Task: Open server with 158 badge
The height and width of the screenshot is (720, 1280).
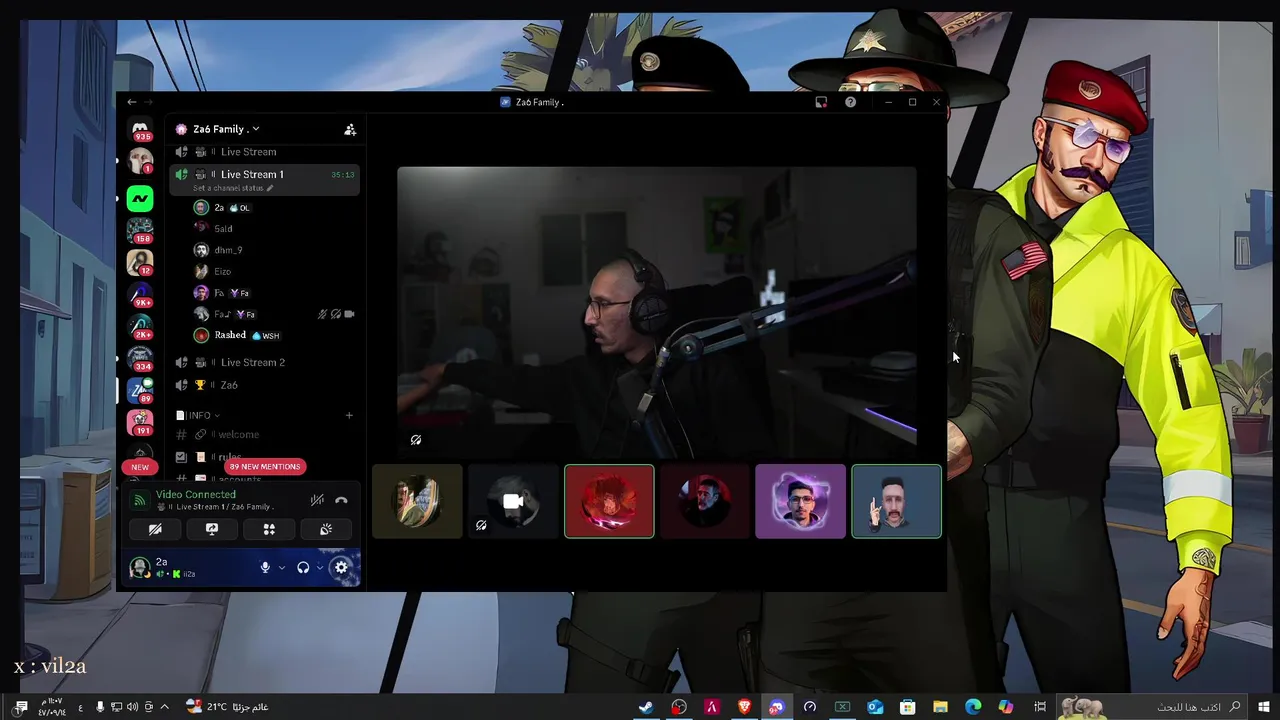Action: pyautogui.click(x=140, y=230)
